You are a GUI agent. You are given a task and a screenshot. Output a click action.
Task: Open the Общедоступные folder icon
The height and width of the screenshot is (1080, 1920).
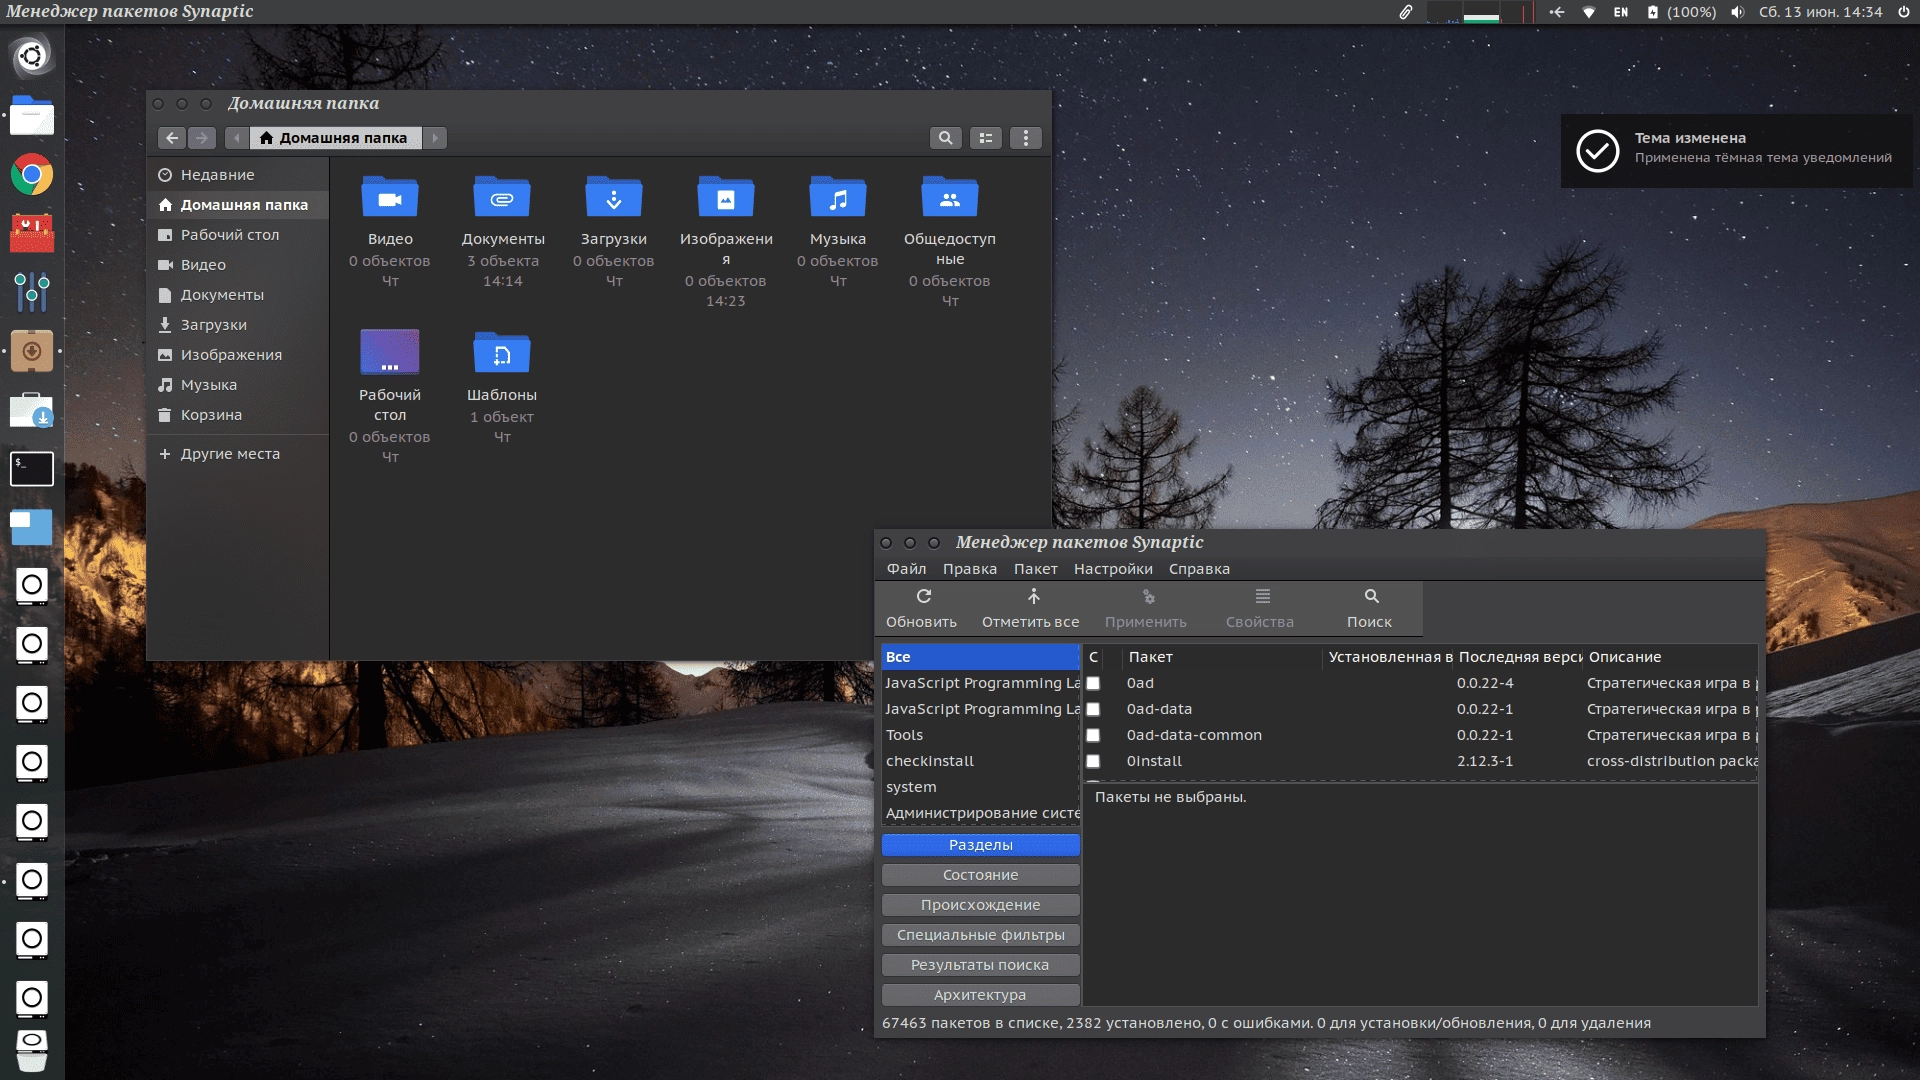950,197
